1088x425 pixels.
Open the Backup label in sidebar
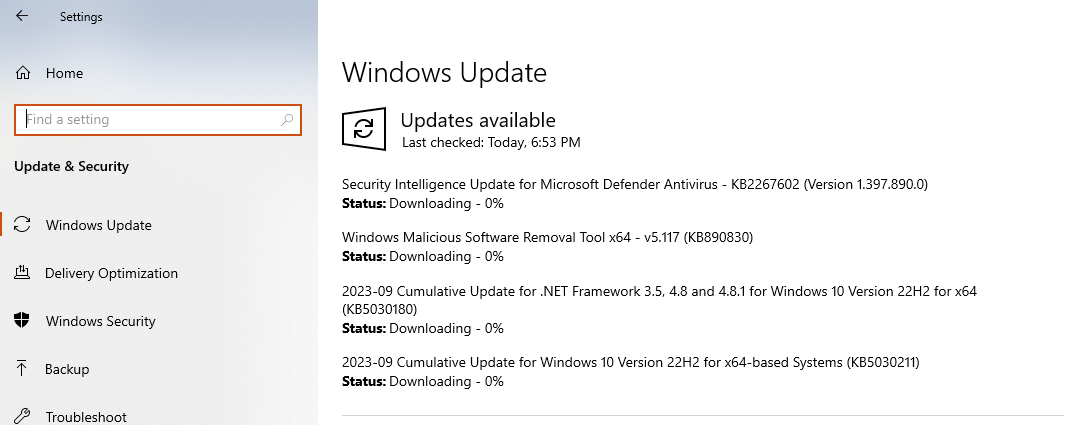point(67,369)
